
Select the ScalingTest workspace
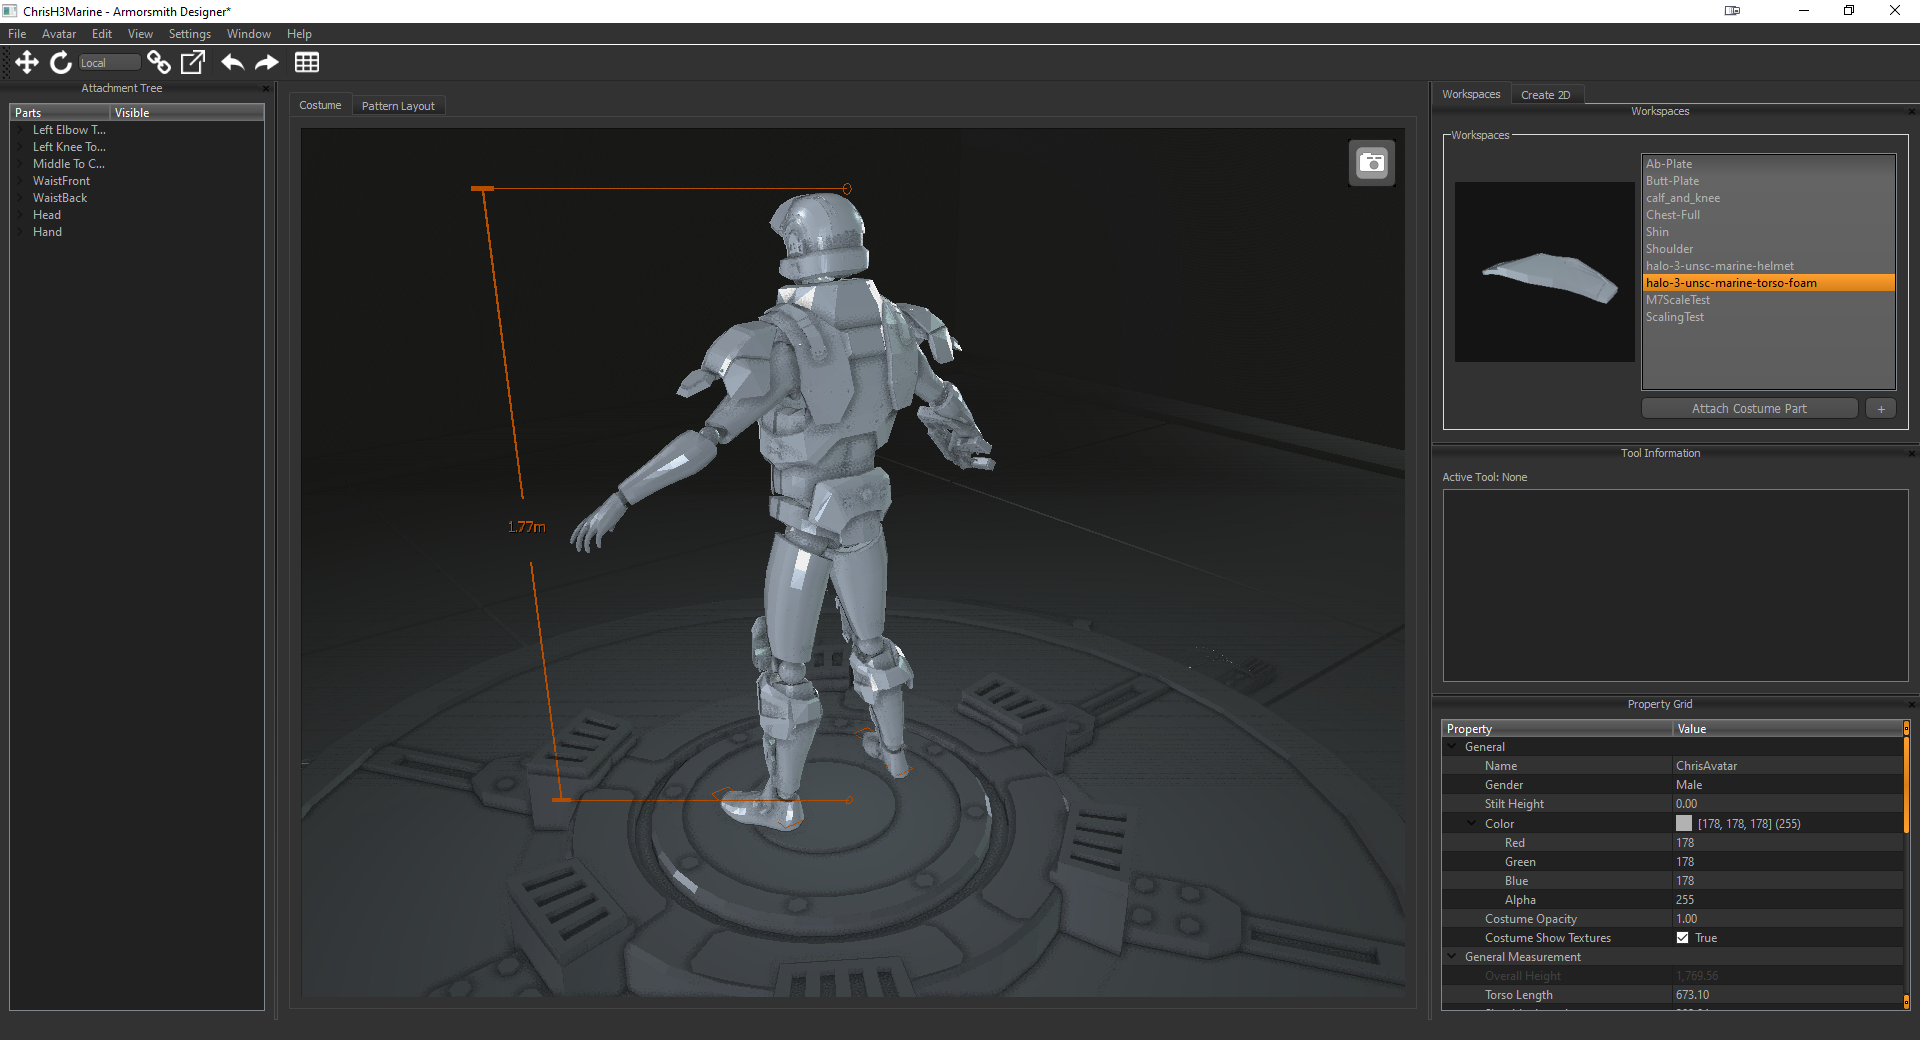click(x=1768, y=317)
